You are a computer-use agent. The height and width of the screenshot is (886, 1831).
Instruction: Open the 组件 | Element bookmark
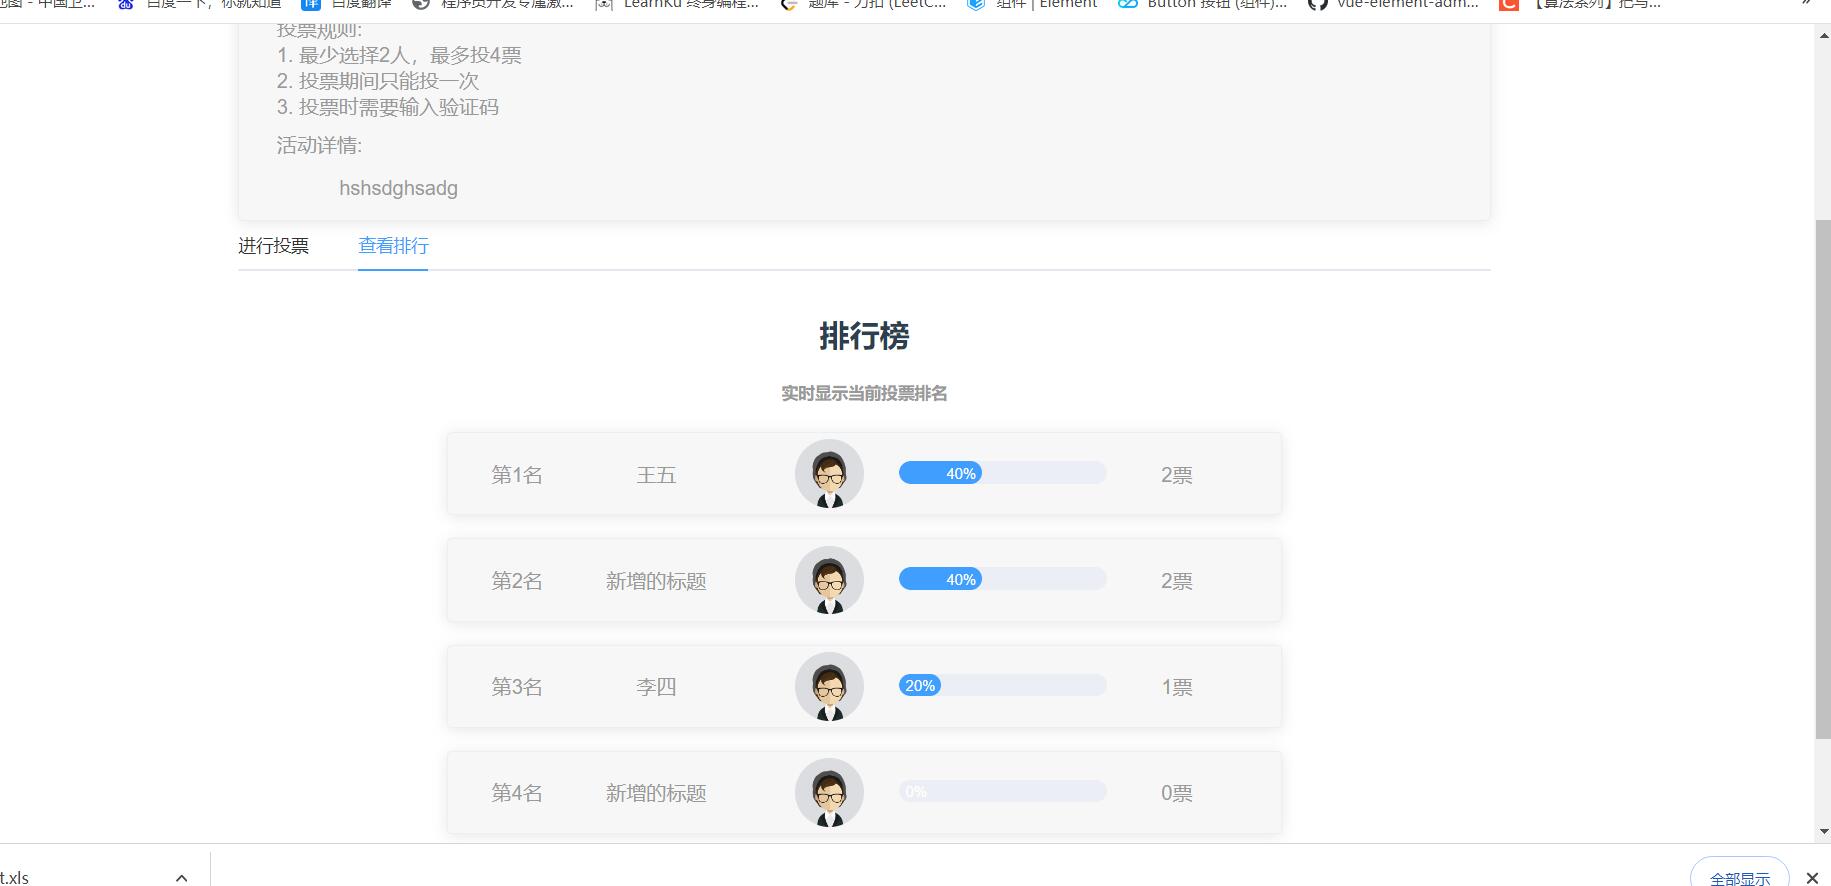(1032, 3)
